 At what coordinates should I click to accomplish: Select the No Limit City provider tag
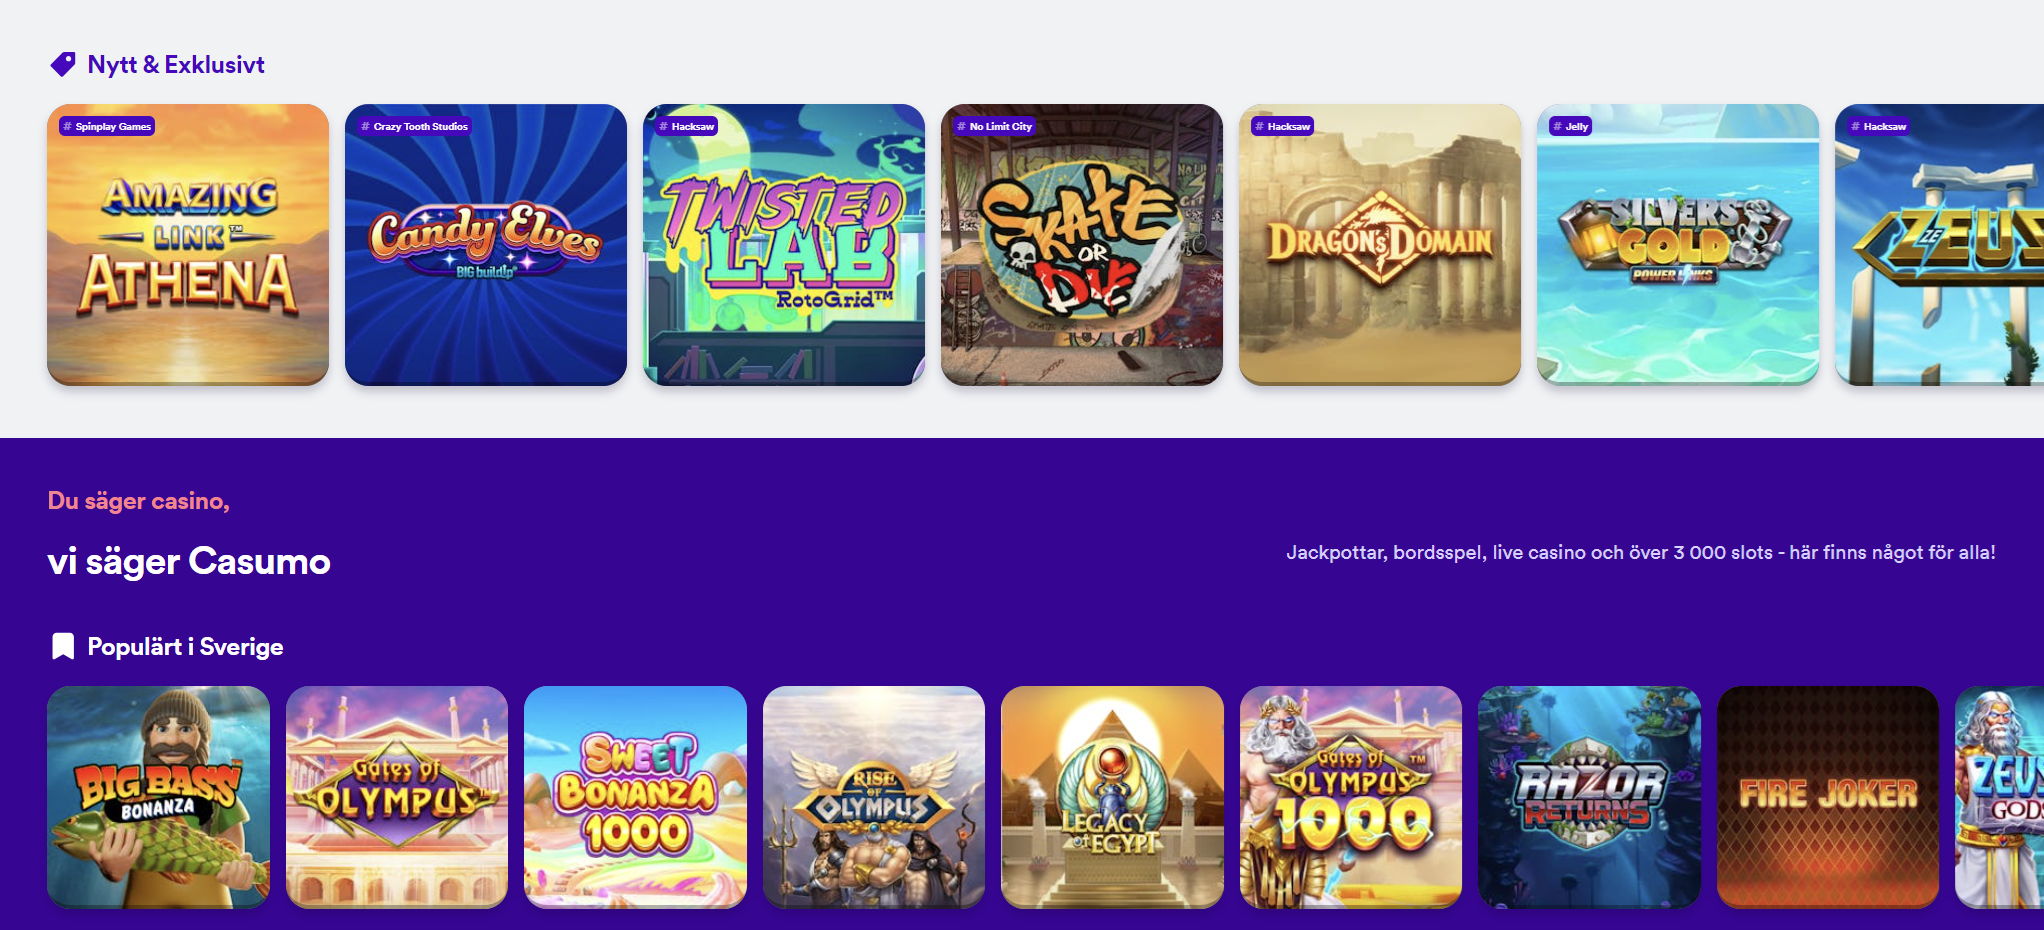click(994, 127)
